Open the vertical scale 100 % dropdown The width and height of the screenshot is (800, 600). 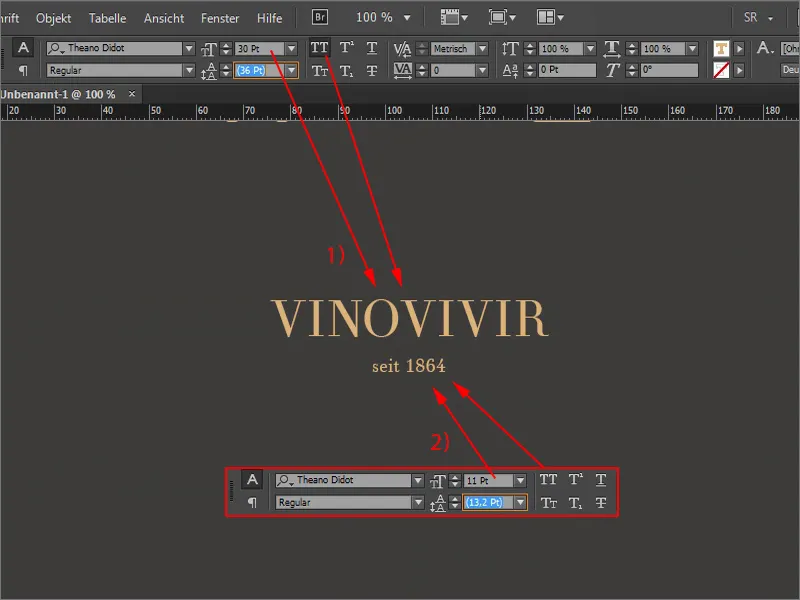[x=590, y=48]
